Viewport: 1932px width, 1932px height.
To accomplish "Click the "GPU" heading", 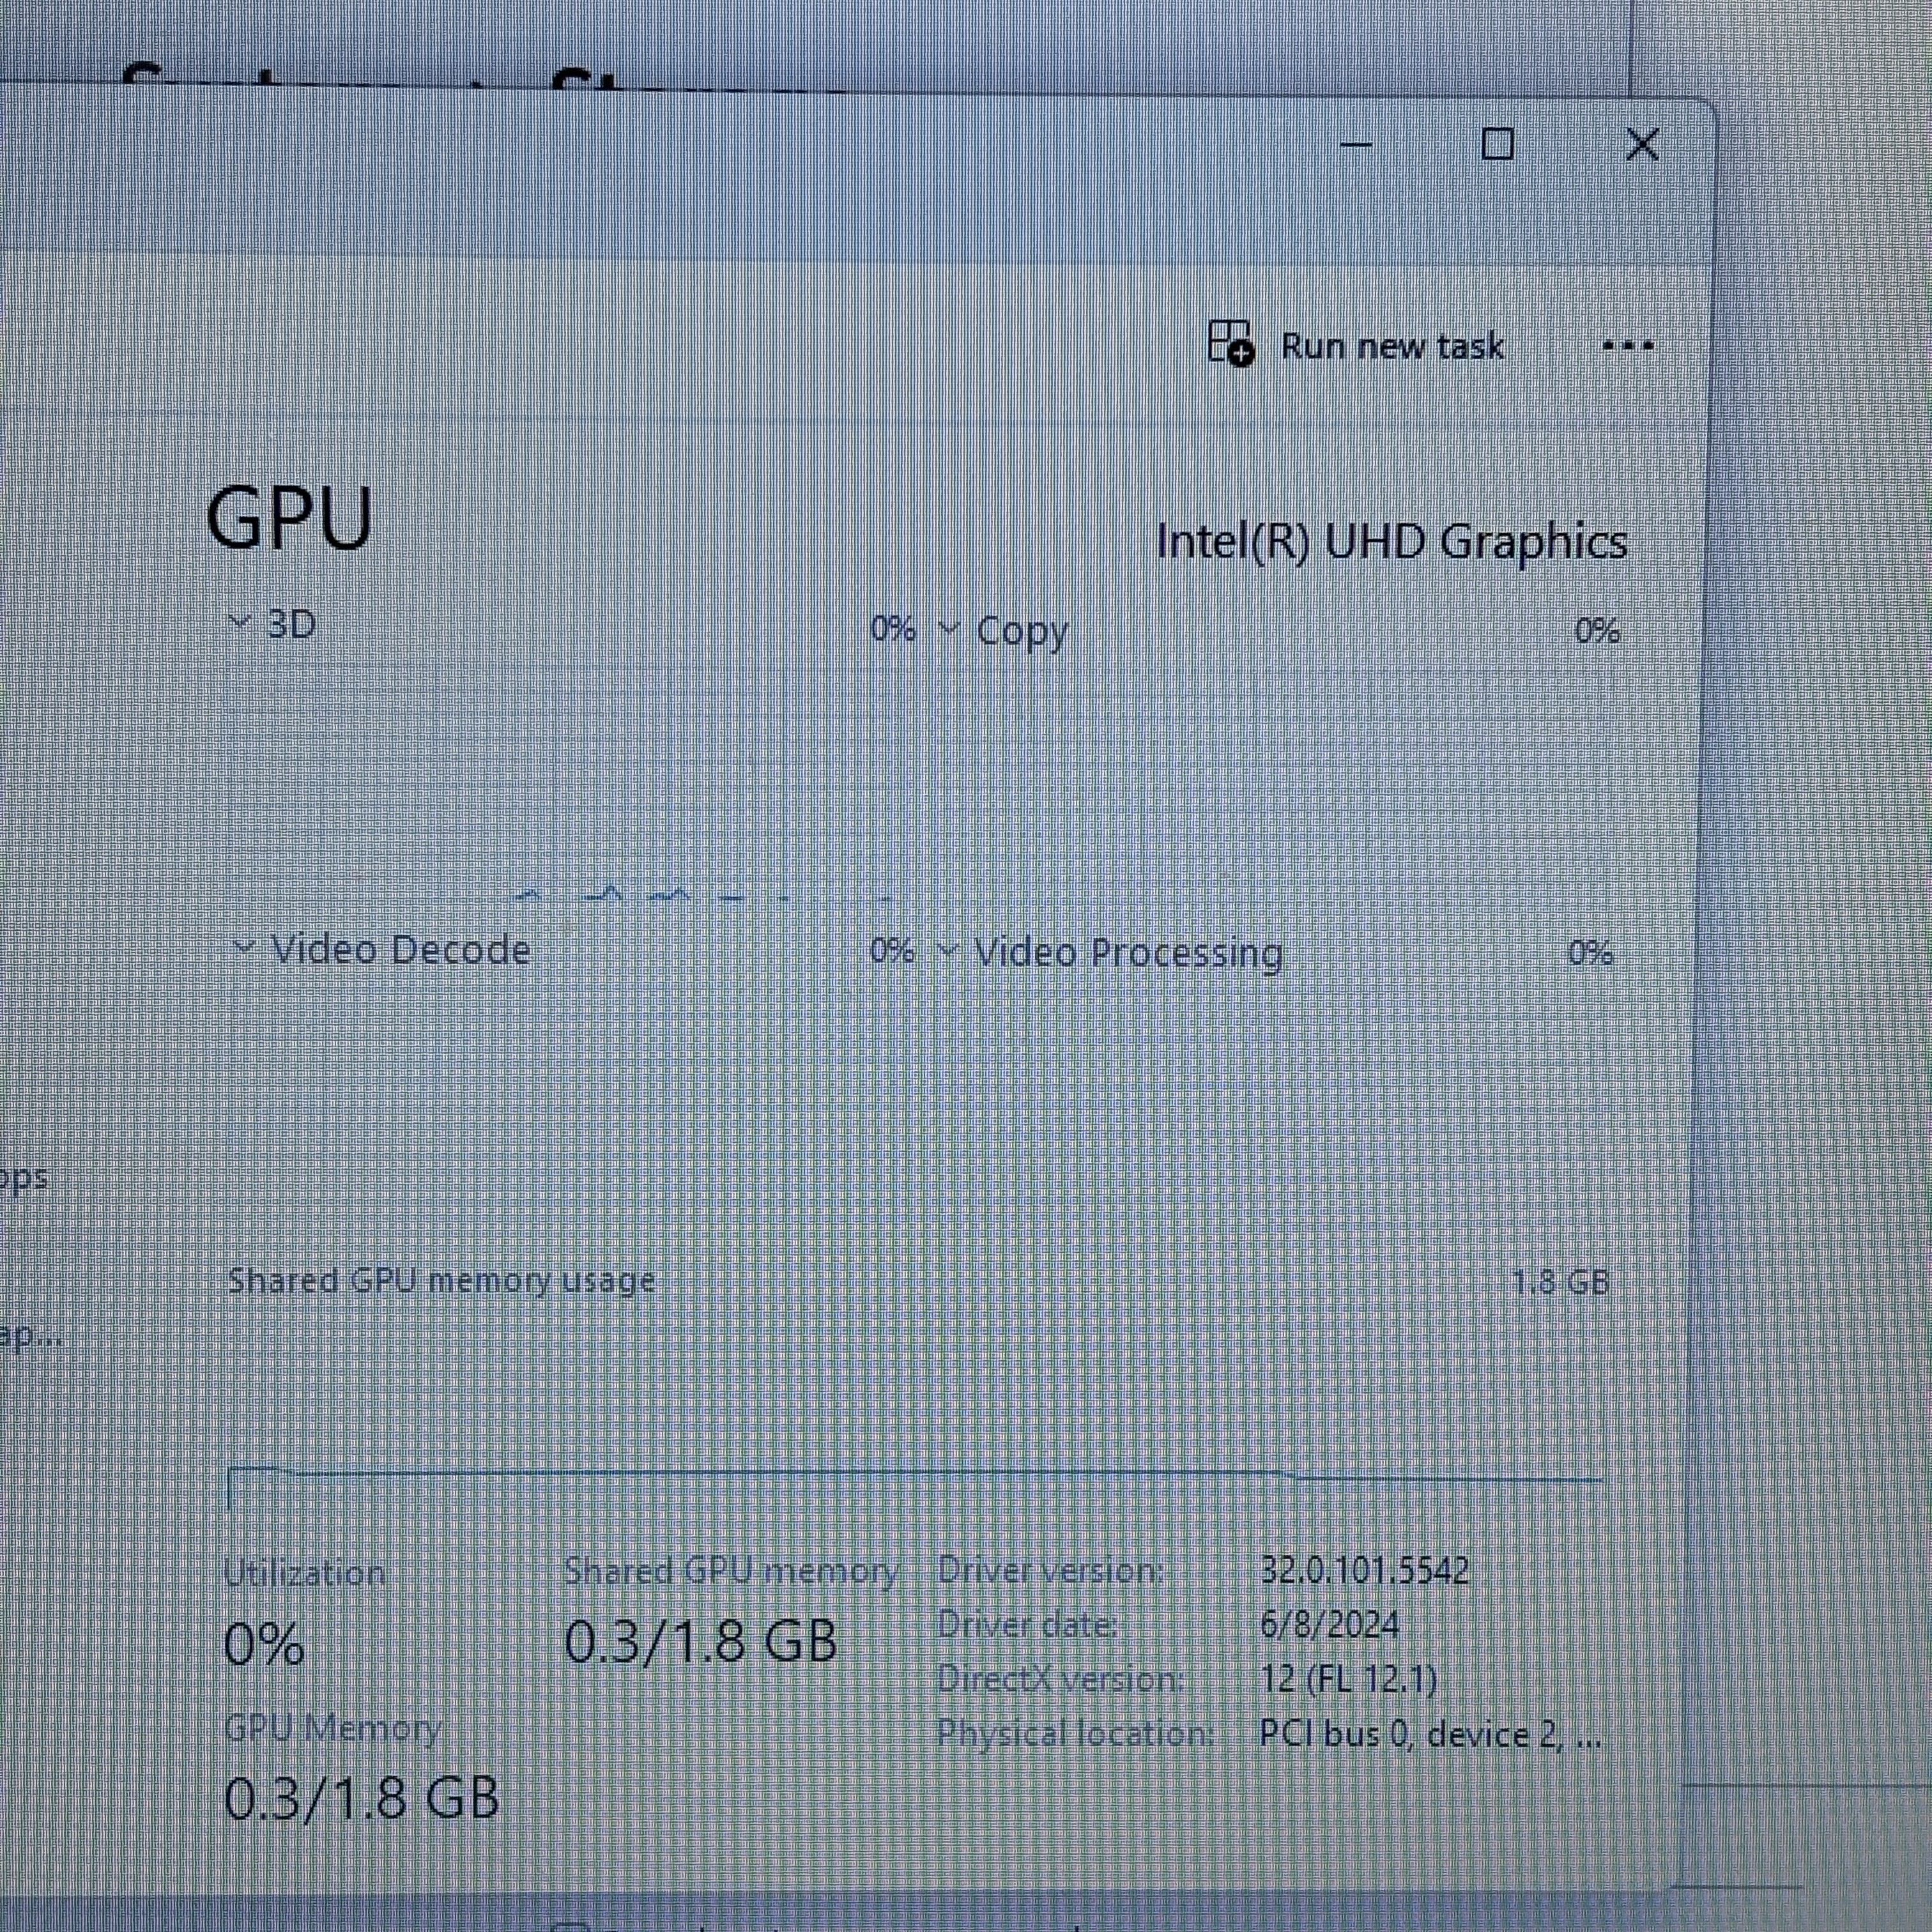I will click(x=289, y=517).
